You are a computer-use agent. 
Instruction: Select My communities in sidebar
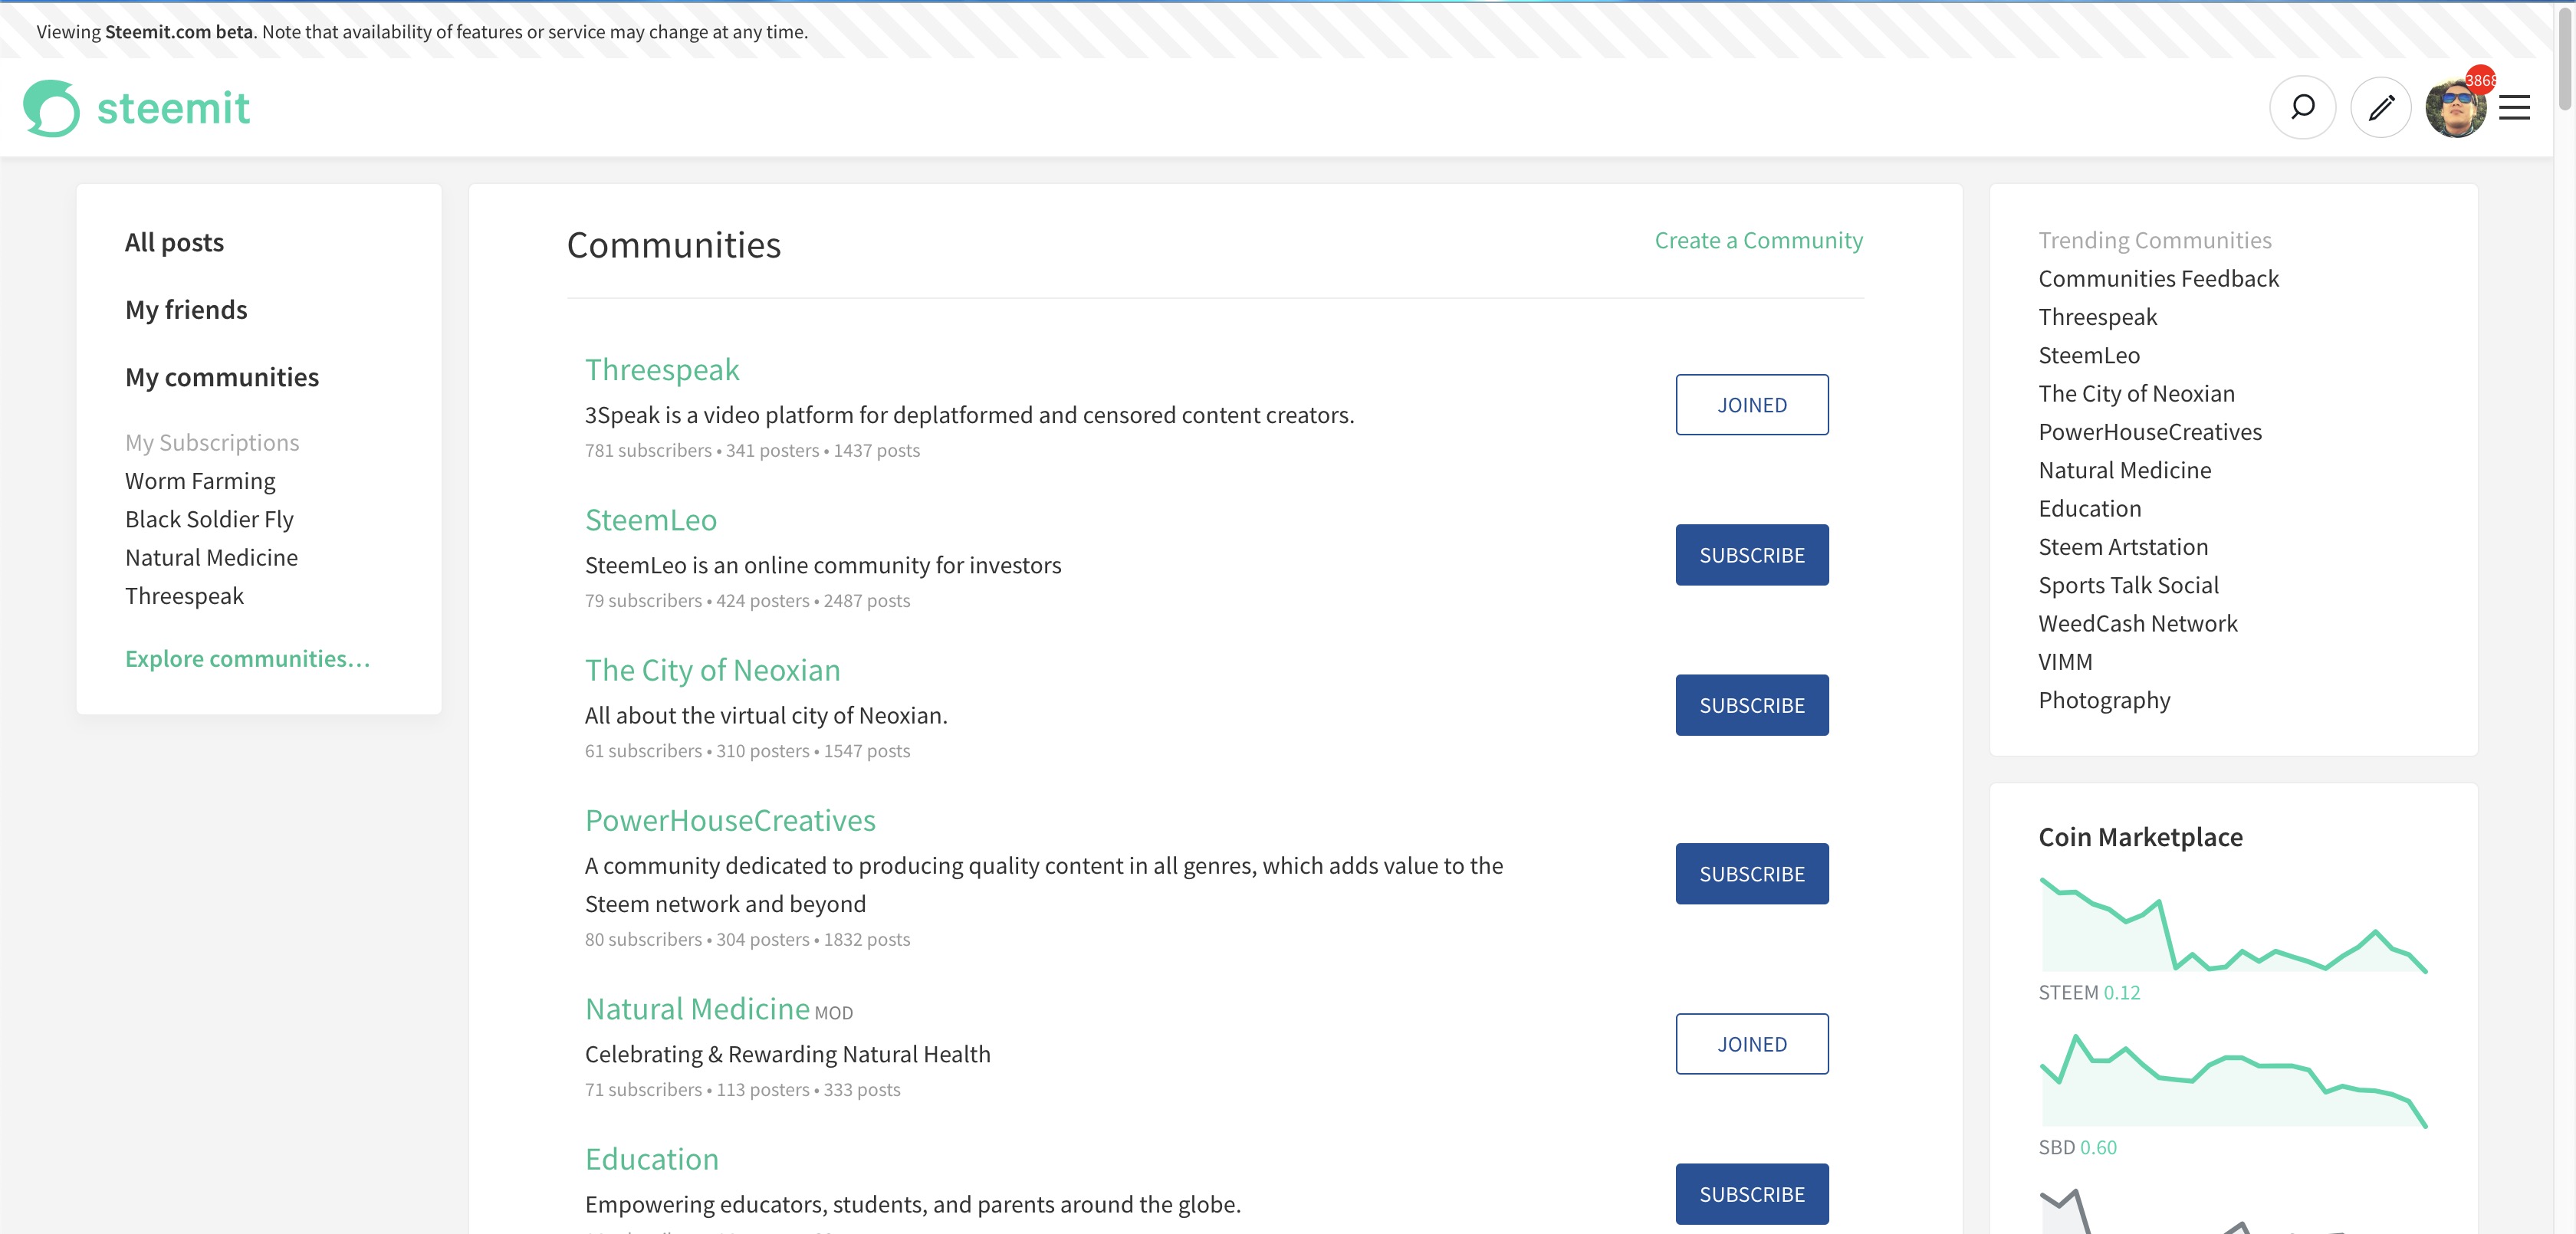(222, 377)
